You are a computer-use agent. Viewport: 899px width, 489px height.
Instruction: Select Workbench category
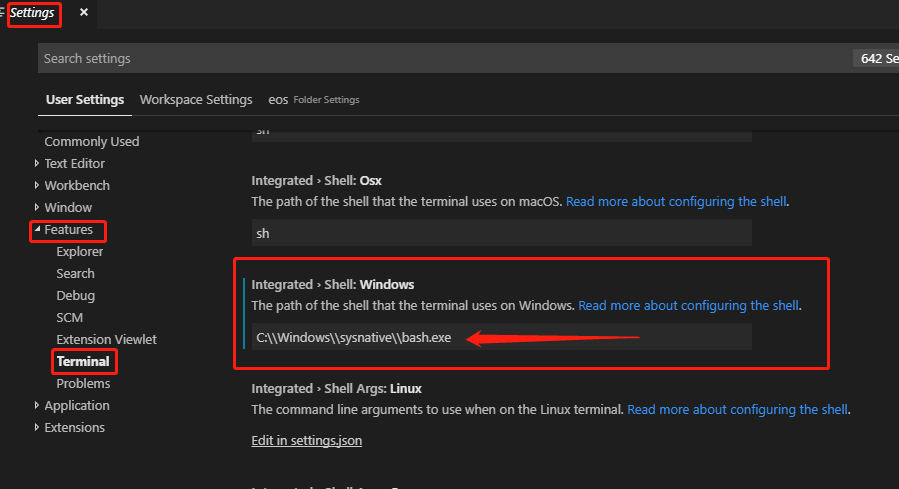point(77,186)
